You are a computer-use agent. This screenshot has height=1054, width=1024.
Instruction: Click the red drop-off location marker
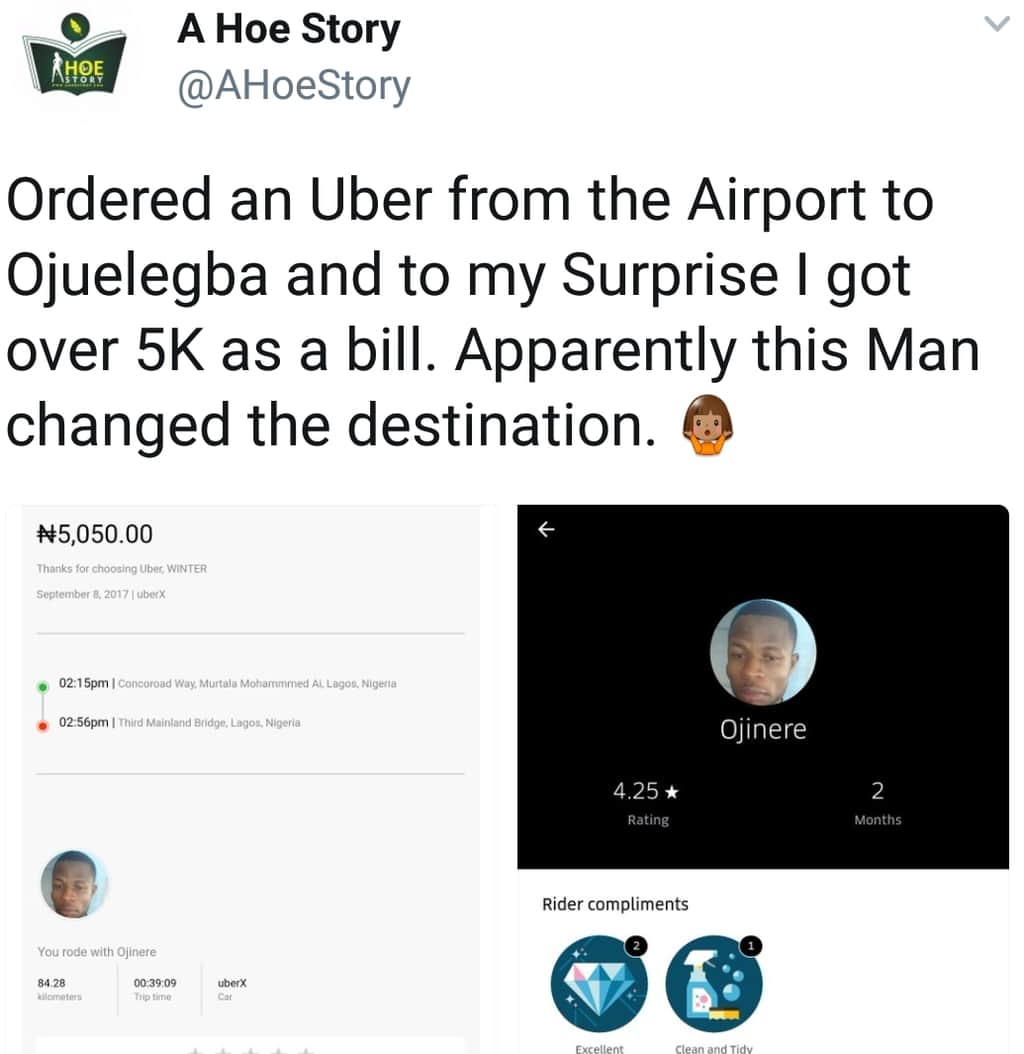[x=43, y=725]
